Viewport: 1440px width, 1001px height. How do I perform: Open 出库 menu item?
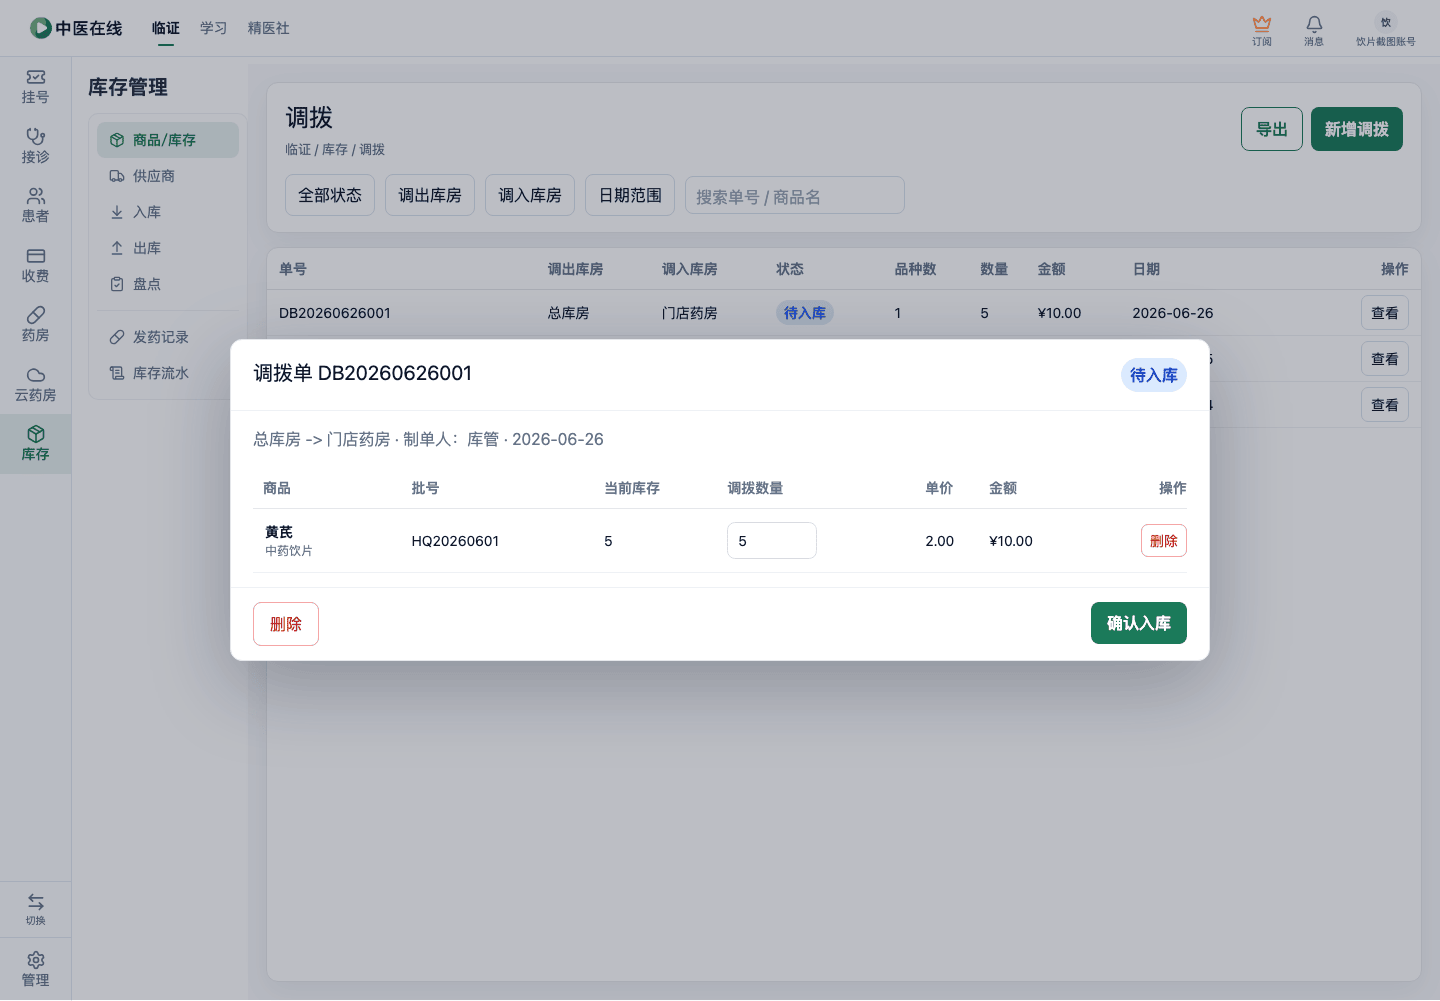click(x=168, y=248)
